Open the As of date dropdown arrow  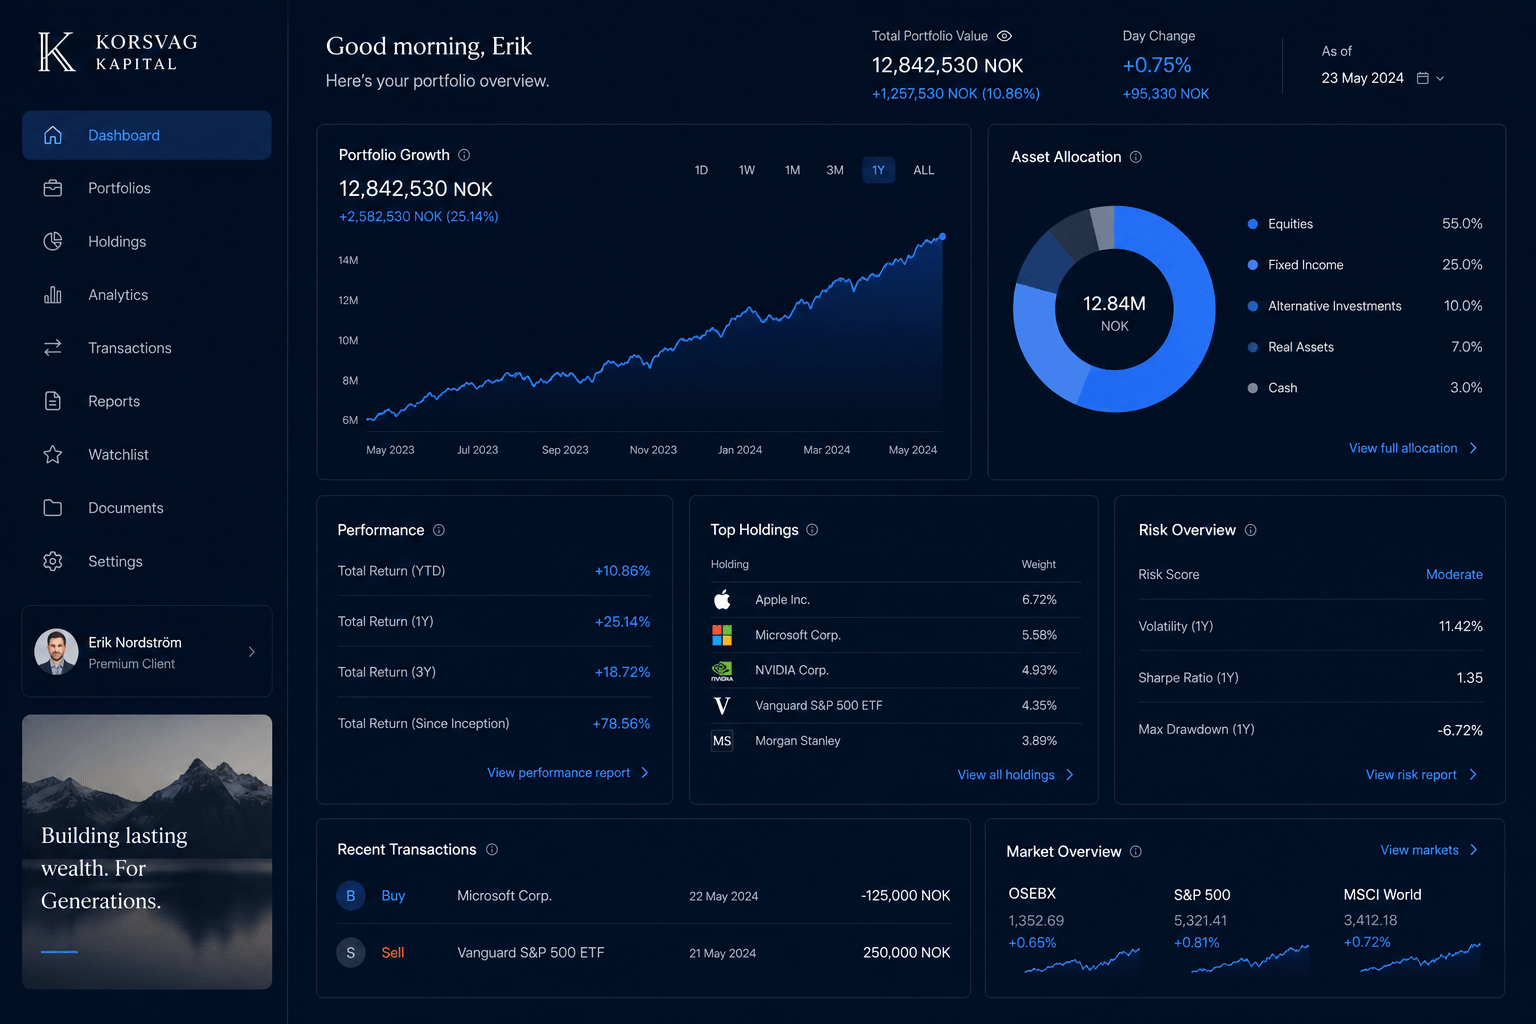click(1440, 78)
